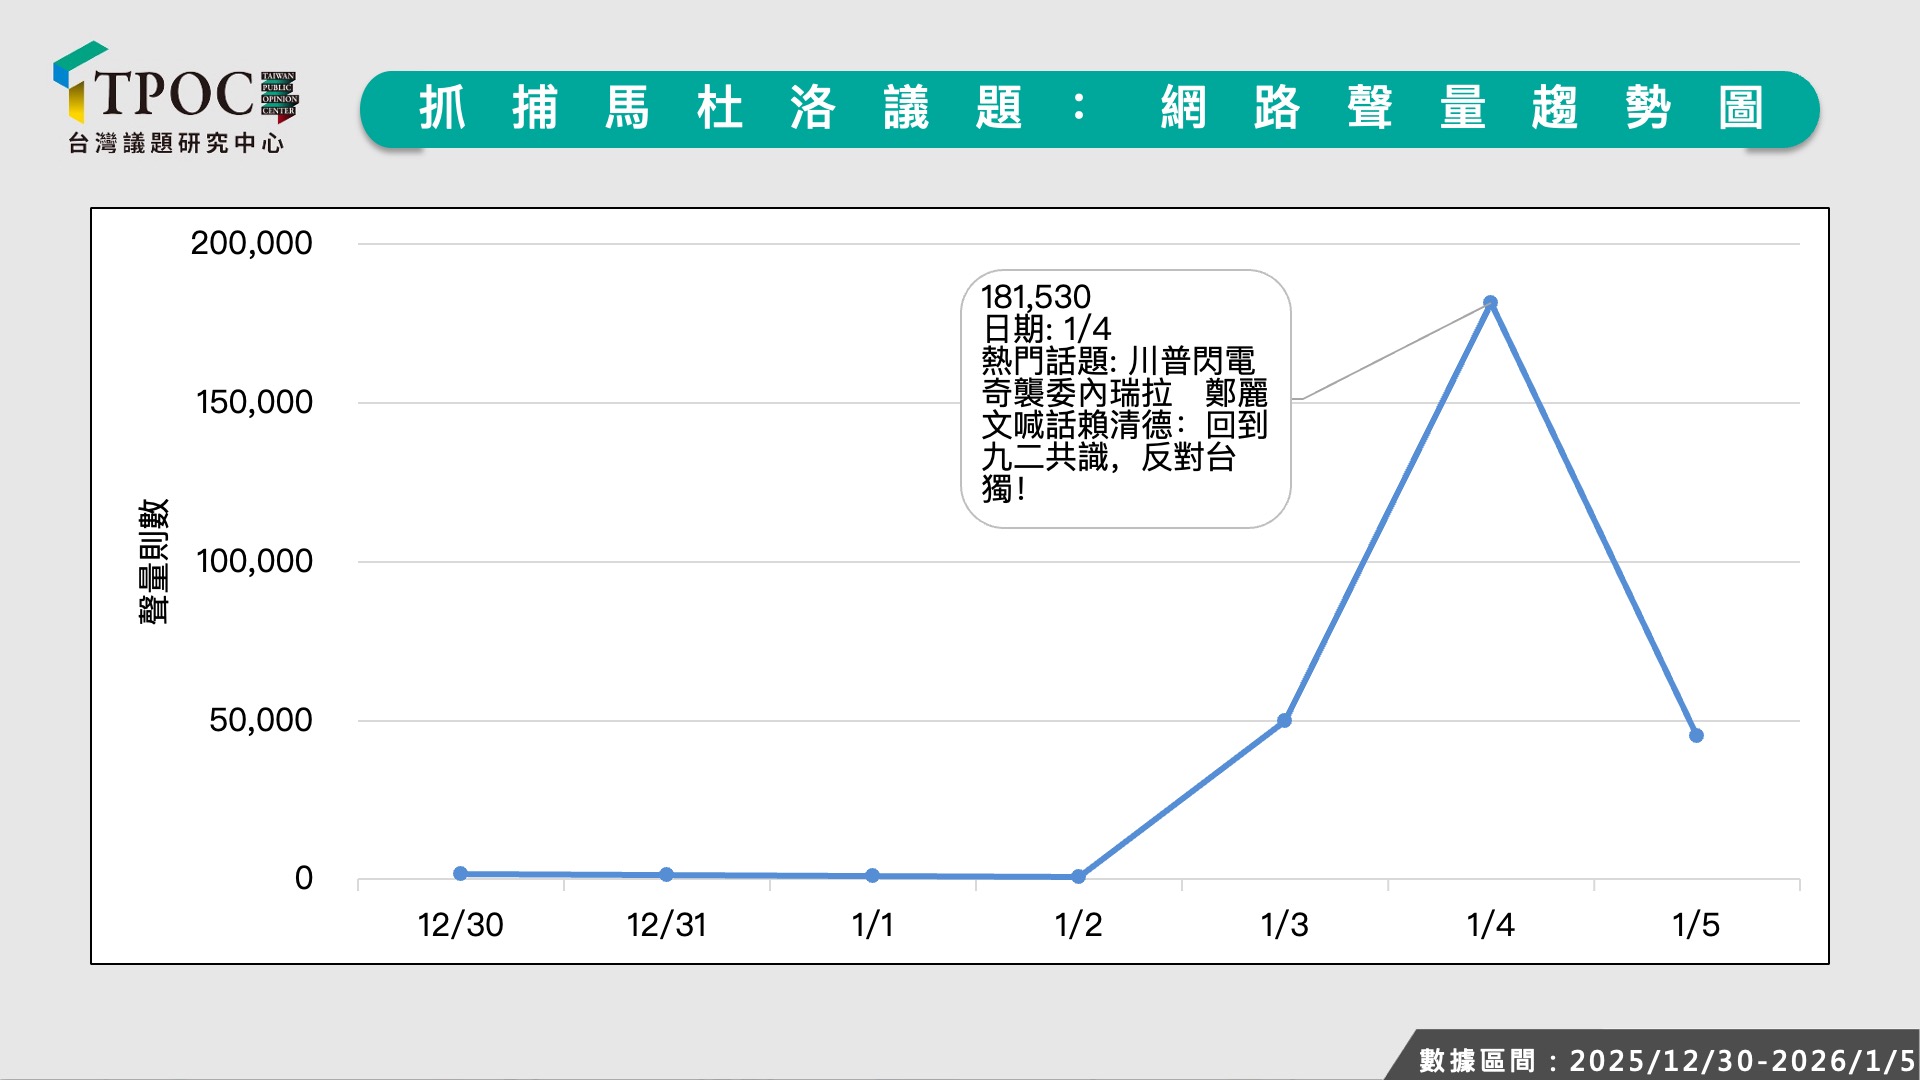Viewport: 1920px width, 1080px height.
Task: Click the 台灣議題研究中心 text under logo
Action: [176, 143]
